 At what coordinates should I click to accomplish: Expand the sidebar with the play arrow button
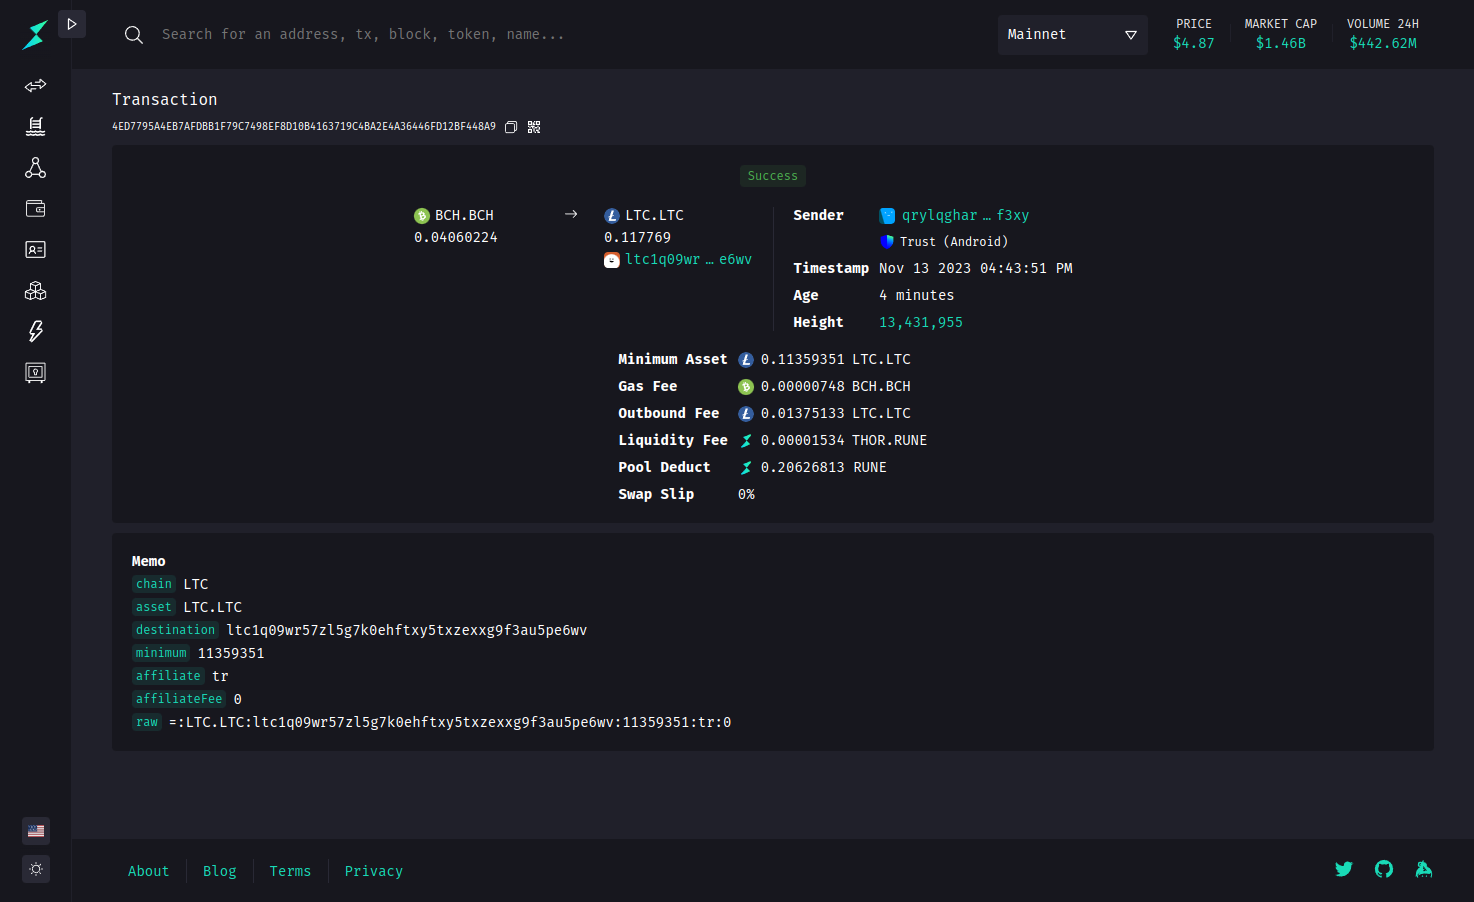coord(72,24)
